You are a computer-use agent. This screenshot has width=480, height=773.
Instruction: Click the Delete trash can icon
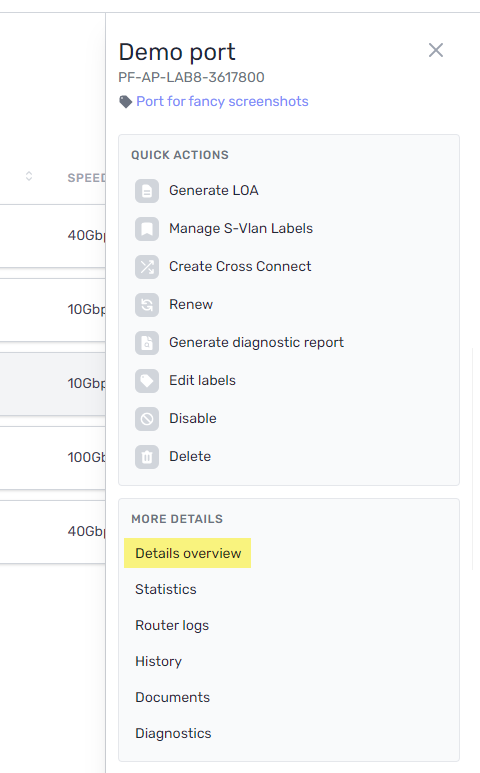147,457
